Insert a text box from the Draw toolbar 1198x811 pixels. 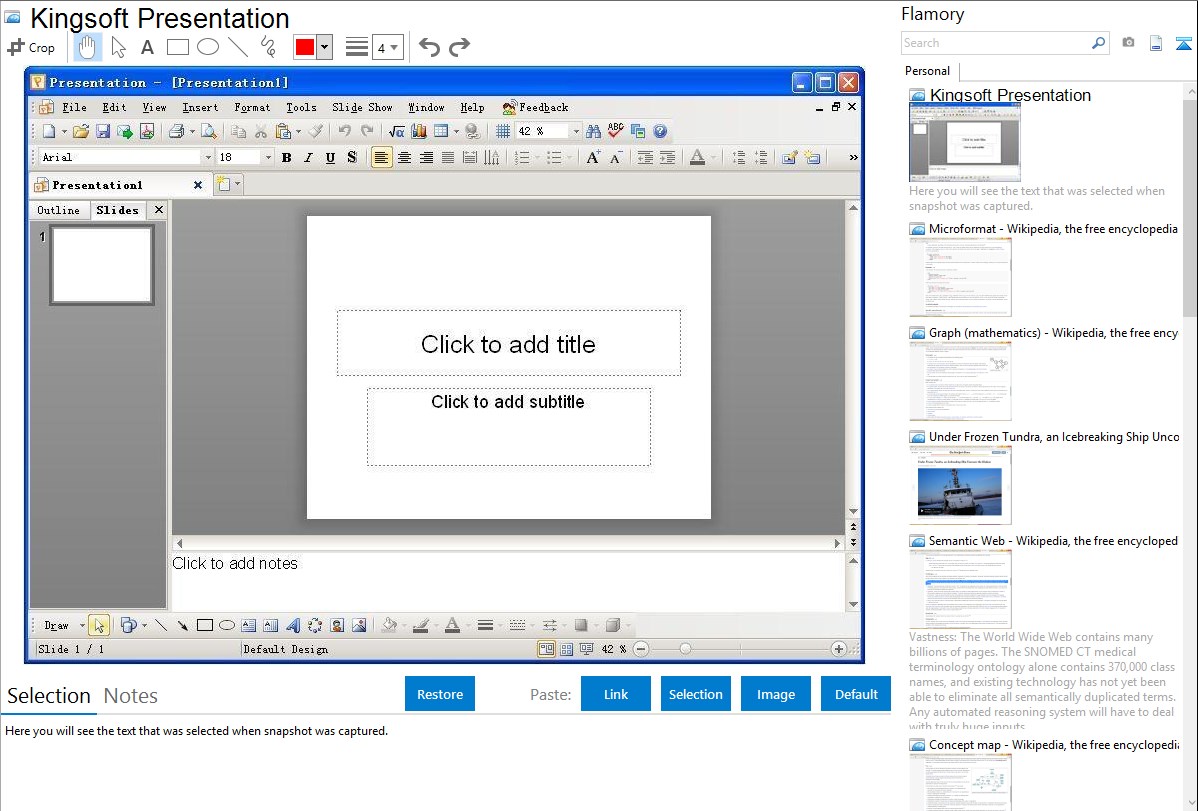pyautogui.click(x=248, y=625)
